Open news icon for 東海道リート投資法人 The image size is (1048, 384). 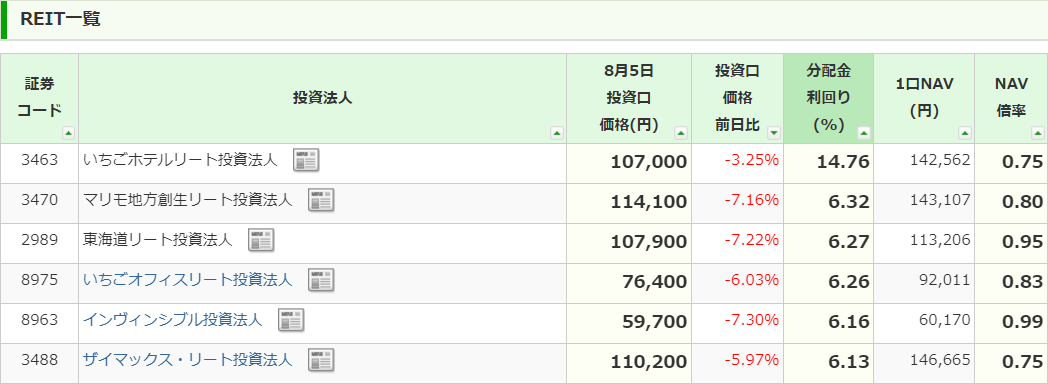click(x=261, y=240)
